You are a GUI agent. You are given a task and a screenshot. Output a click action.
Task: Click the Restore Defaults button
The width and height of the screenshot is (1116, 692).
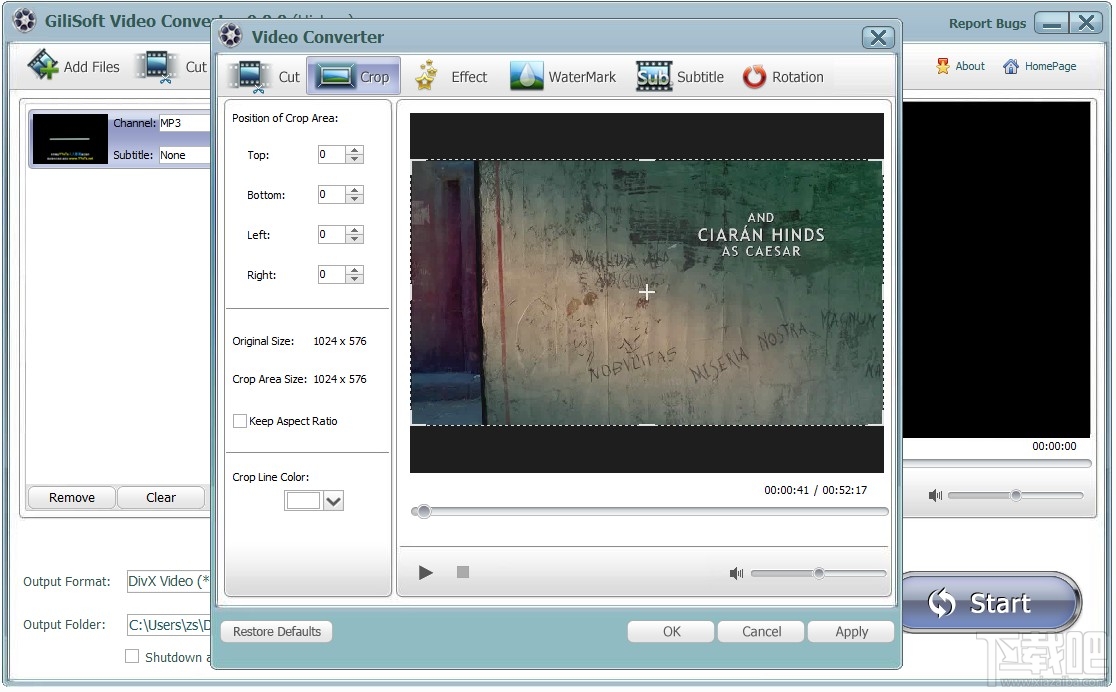pyautogui.click(x=276, y=631)
